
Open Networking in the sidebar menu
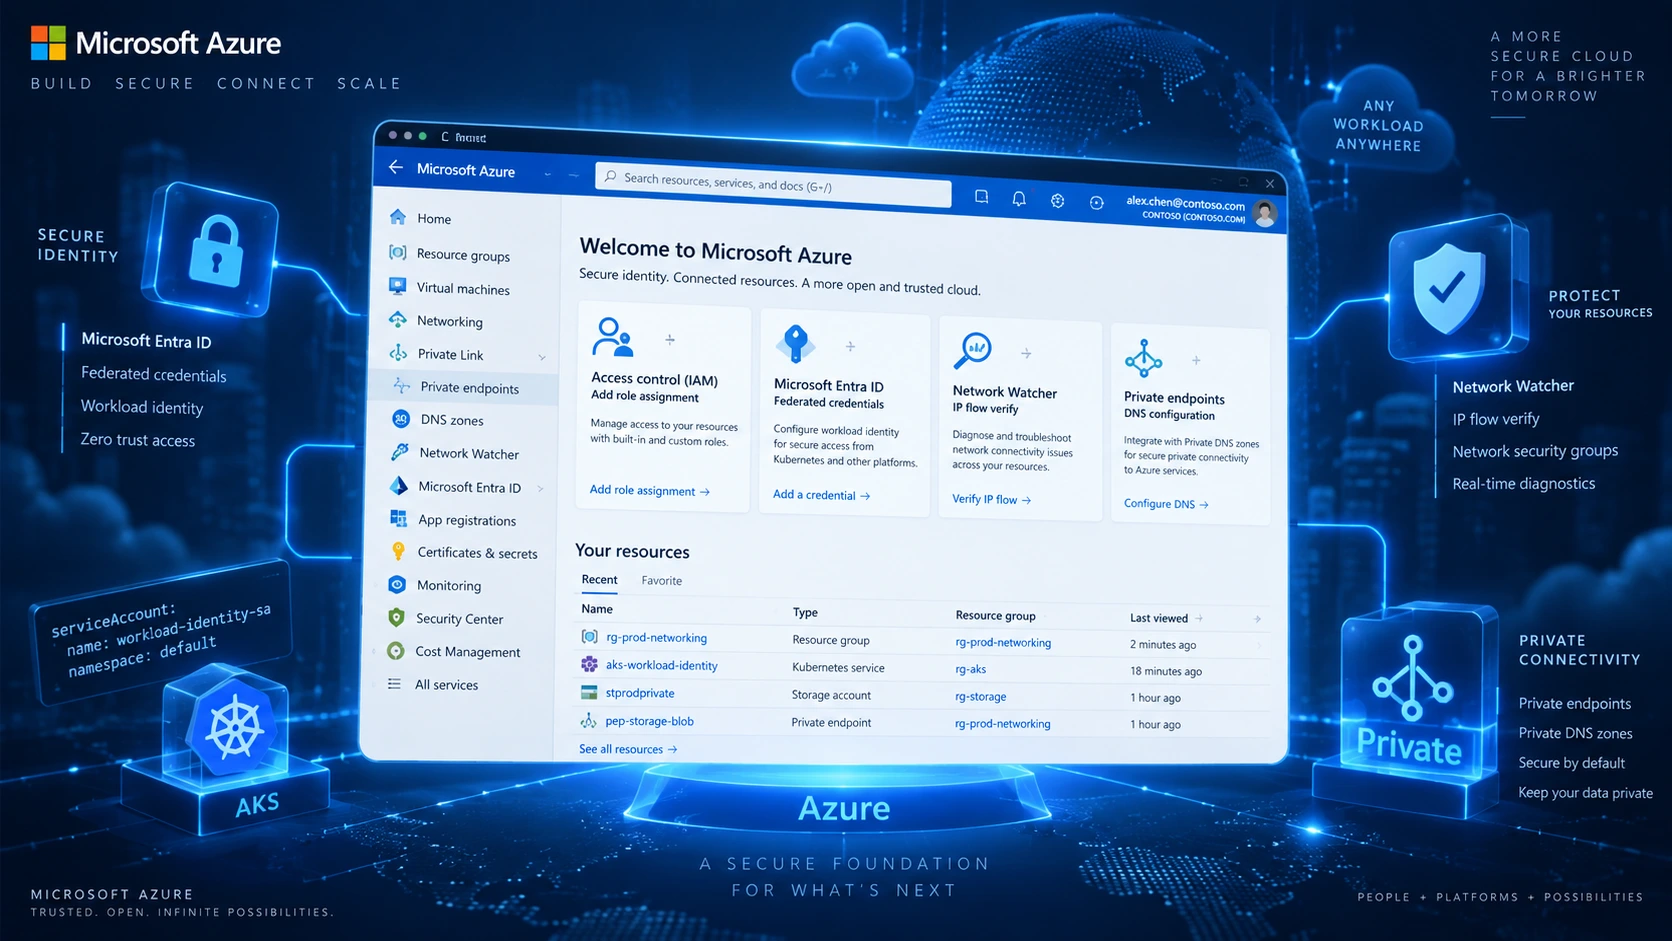450,321
